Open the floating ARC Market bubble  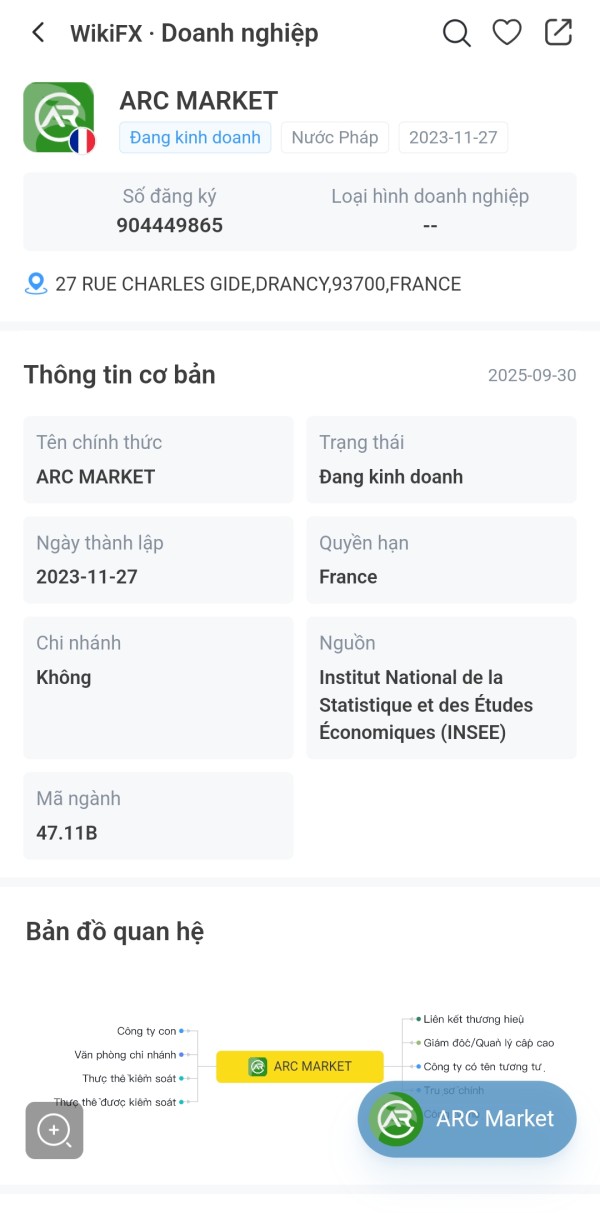467,1118
